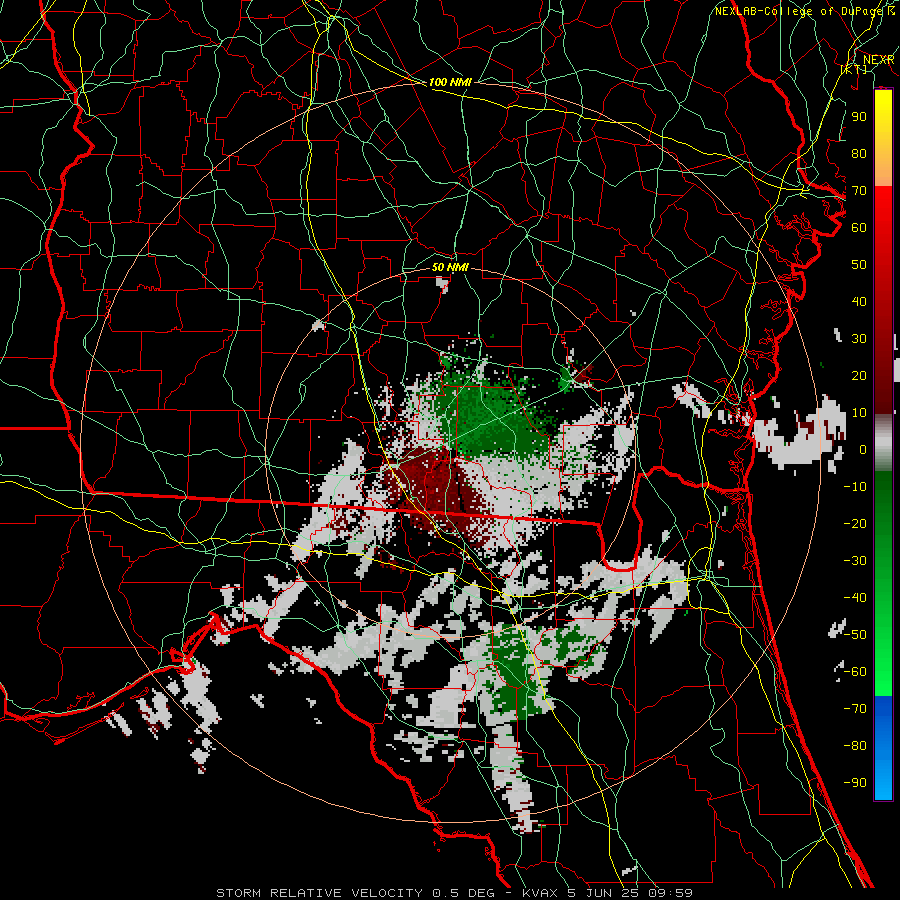Click the 0 value on the velocity scale

tap(863, 450)
